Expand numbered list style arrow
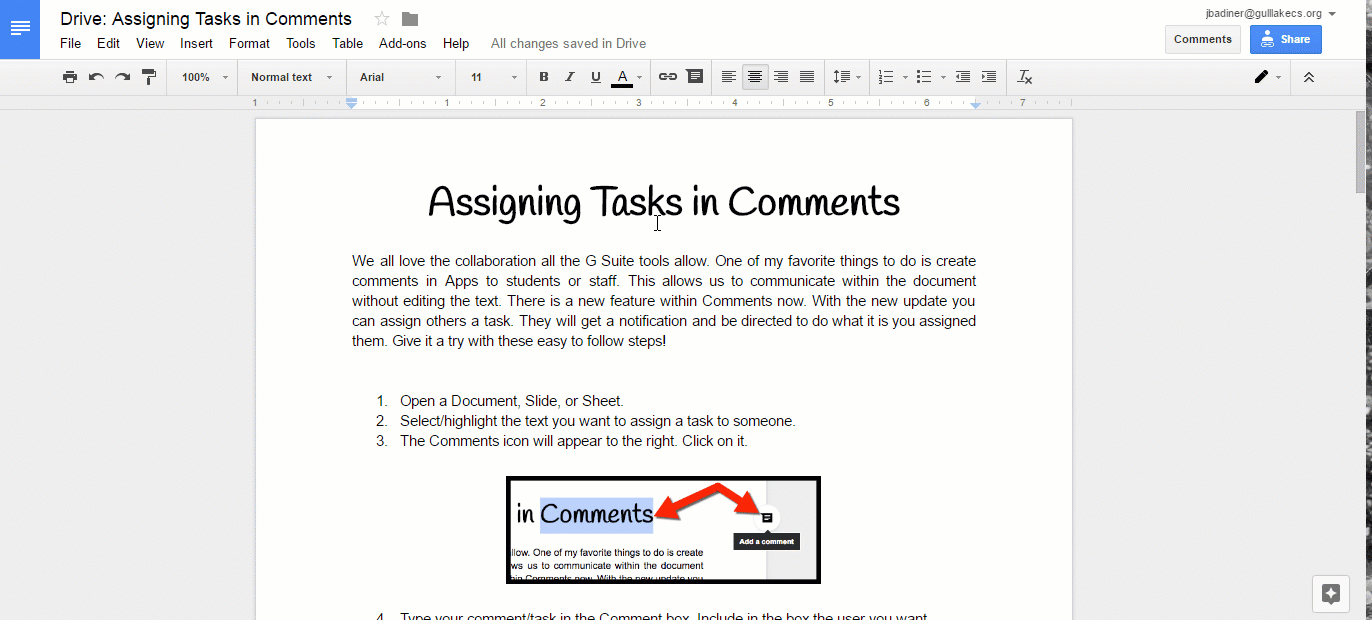1372x620 pixels. point(905,77)
